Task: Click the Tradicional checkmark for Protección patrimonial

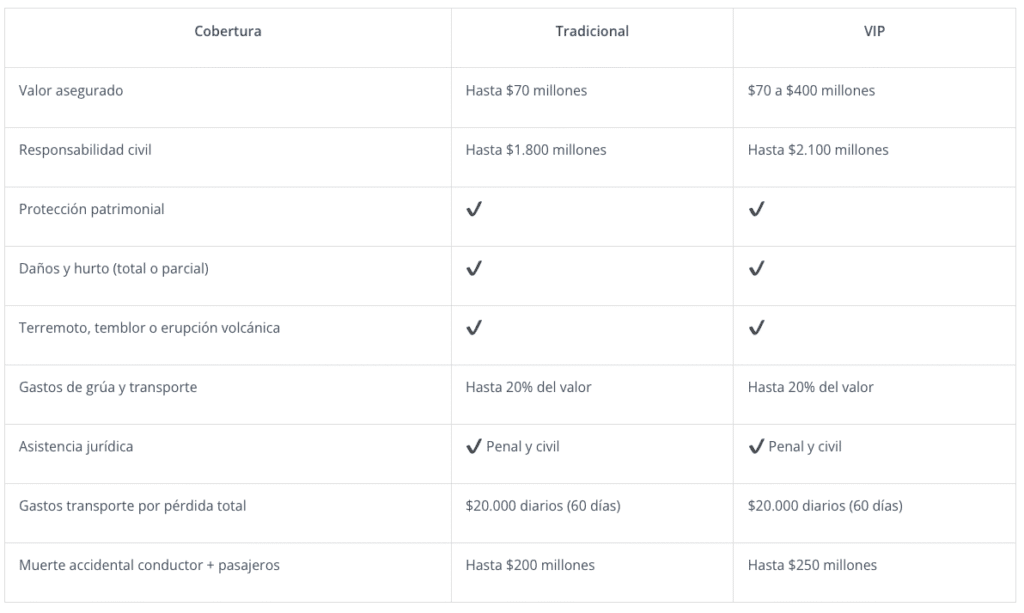Action: [473, 209]
